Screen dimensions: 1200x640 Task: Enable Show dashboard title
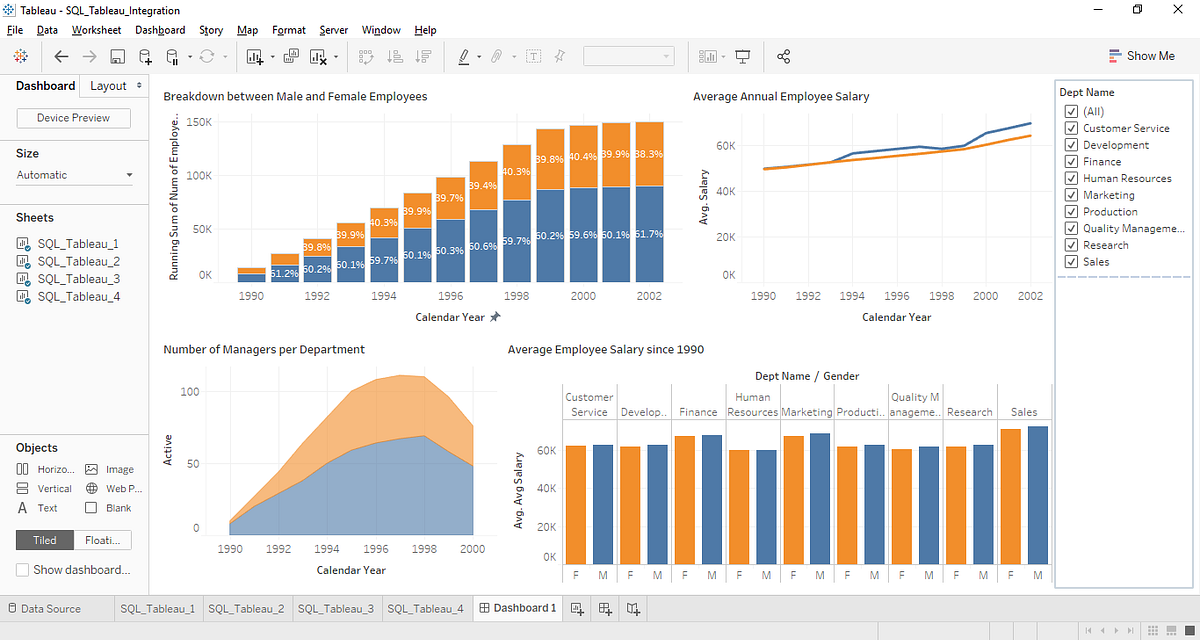(x=21, y=569)
